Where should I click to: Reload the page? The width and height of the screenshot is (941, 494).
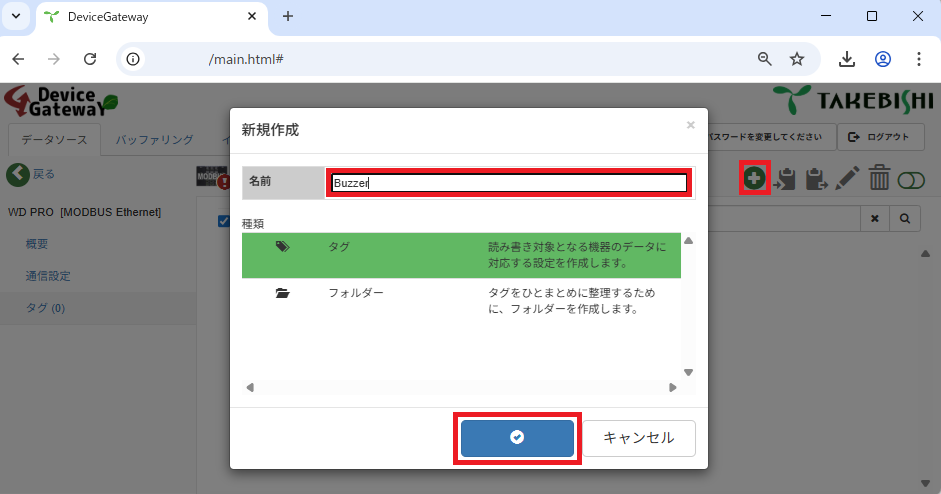point(90,59)
